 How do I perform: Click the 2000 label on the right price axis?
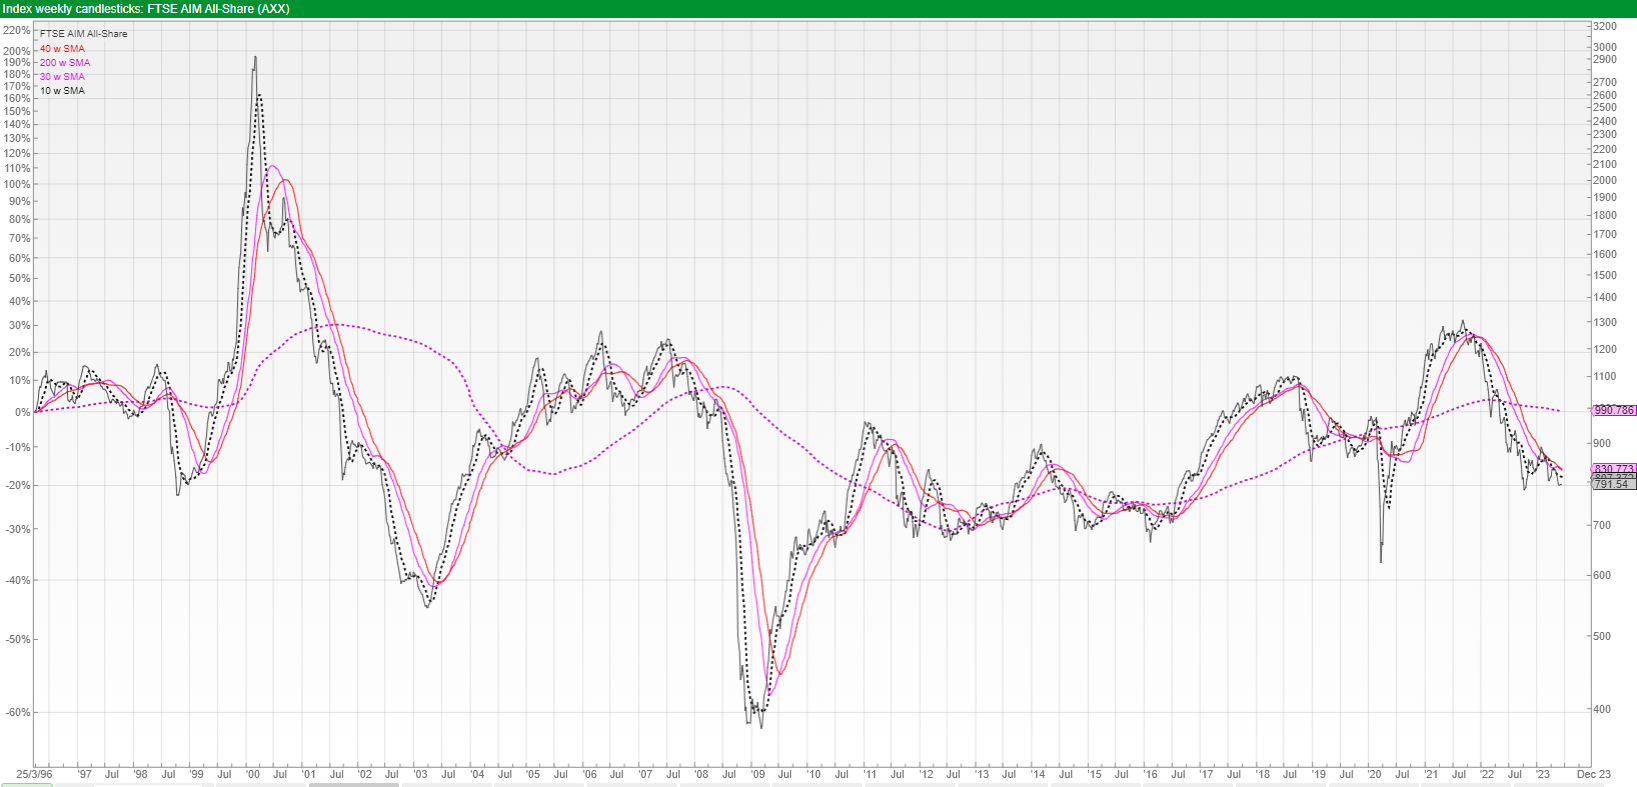(x=1605, y=180)
